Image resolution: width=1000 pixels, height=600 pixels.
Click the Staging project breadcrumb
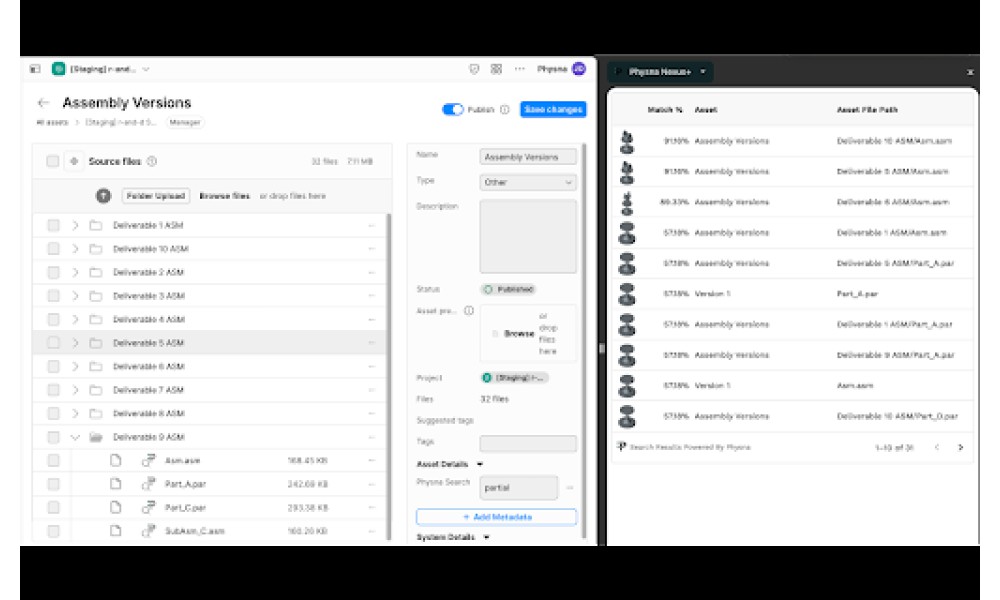[x=121, y=122]
